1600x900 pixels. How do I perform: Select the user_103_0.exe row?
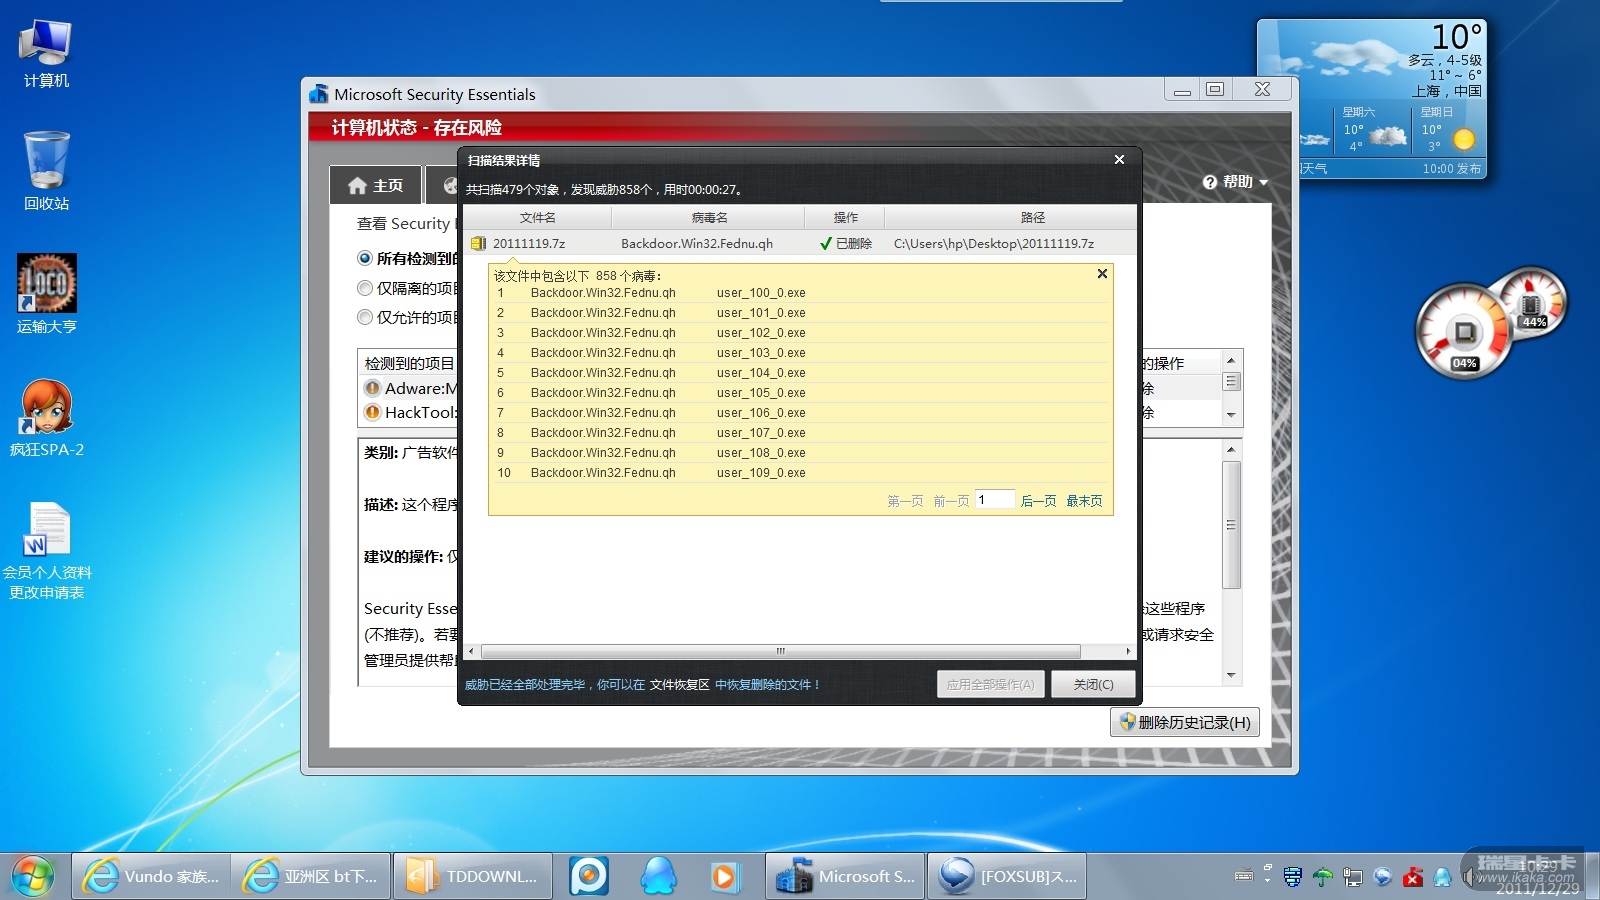tap(801, 353)
